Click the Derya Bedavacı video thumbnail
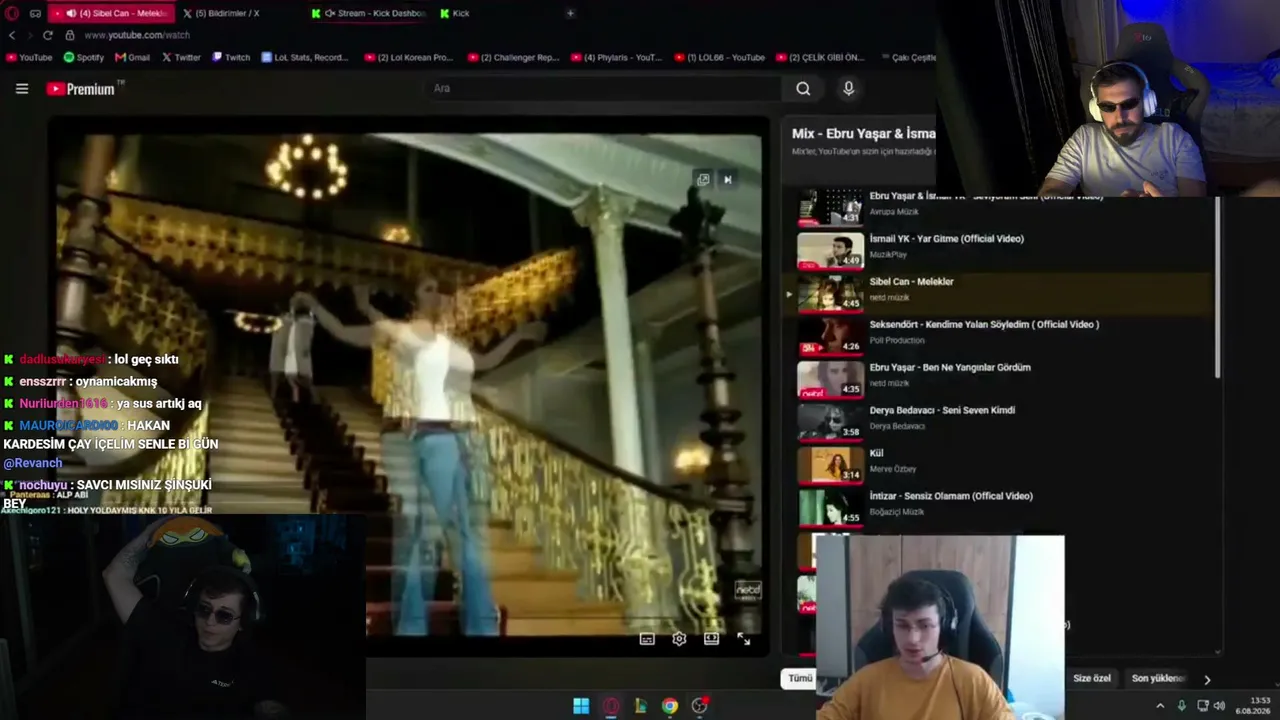 pyautogui.click(x=830, y=422)
